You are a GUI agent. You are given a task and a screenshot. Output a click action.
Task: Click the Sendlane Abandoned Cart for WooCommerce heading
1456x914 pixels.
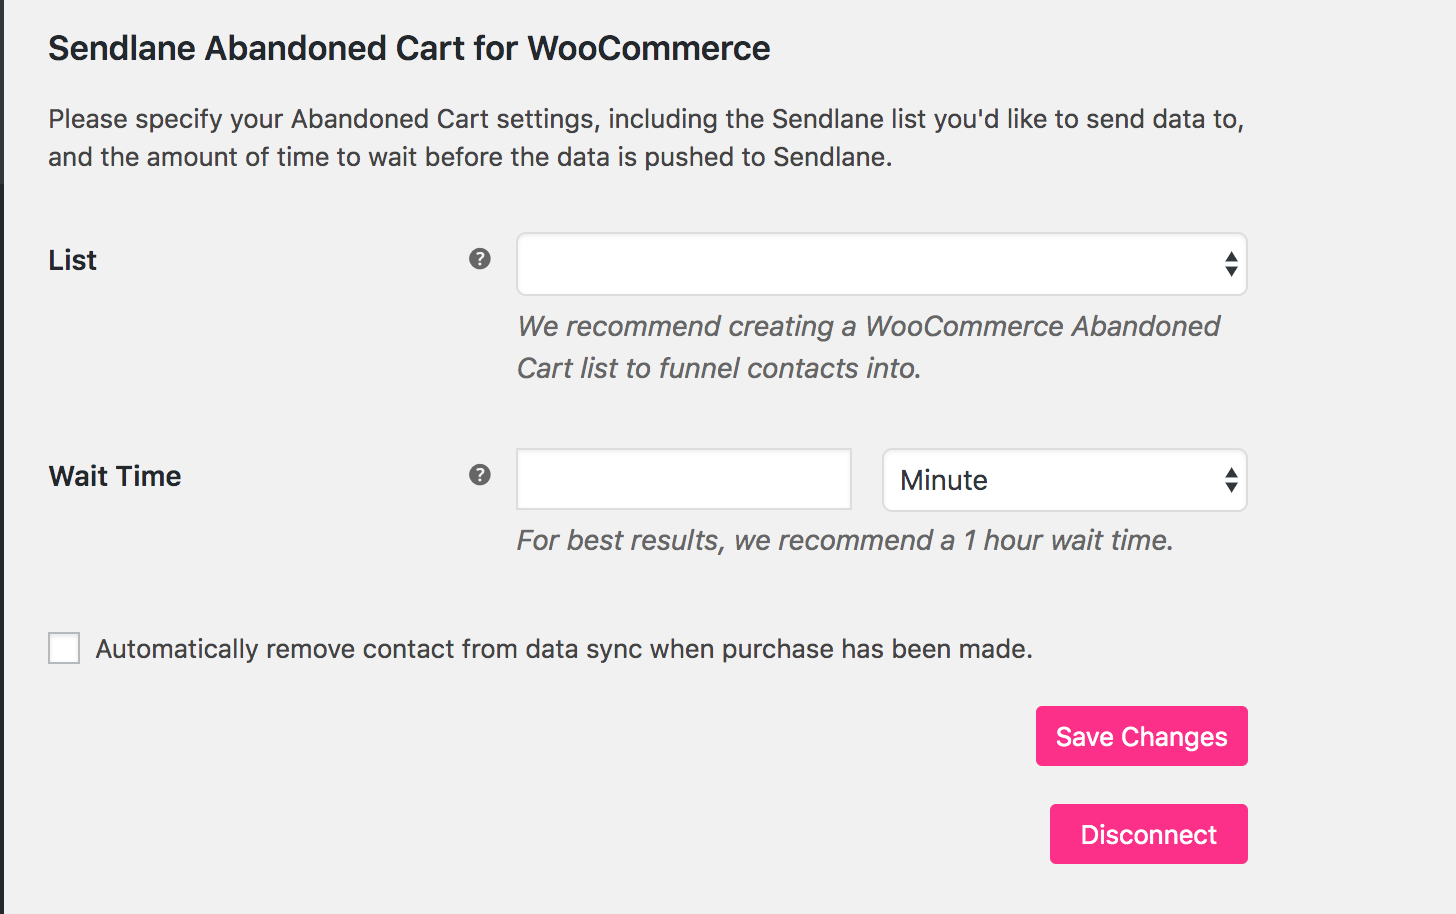tap(409, 48)
